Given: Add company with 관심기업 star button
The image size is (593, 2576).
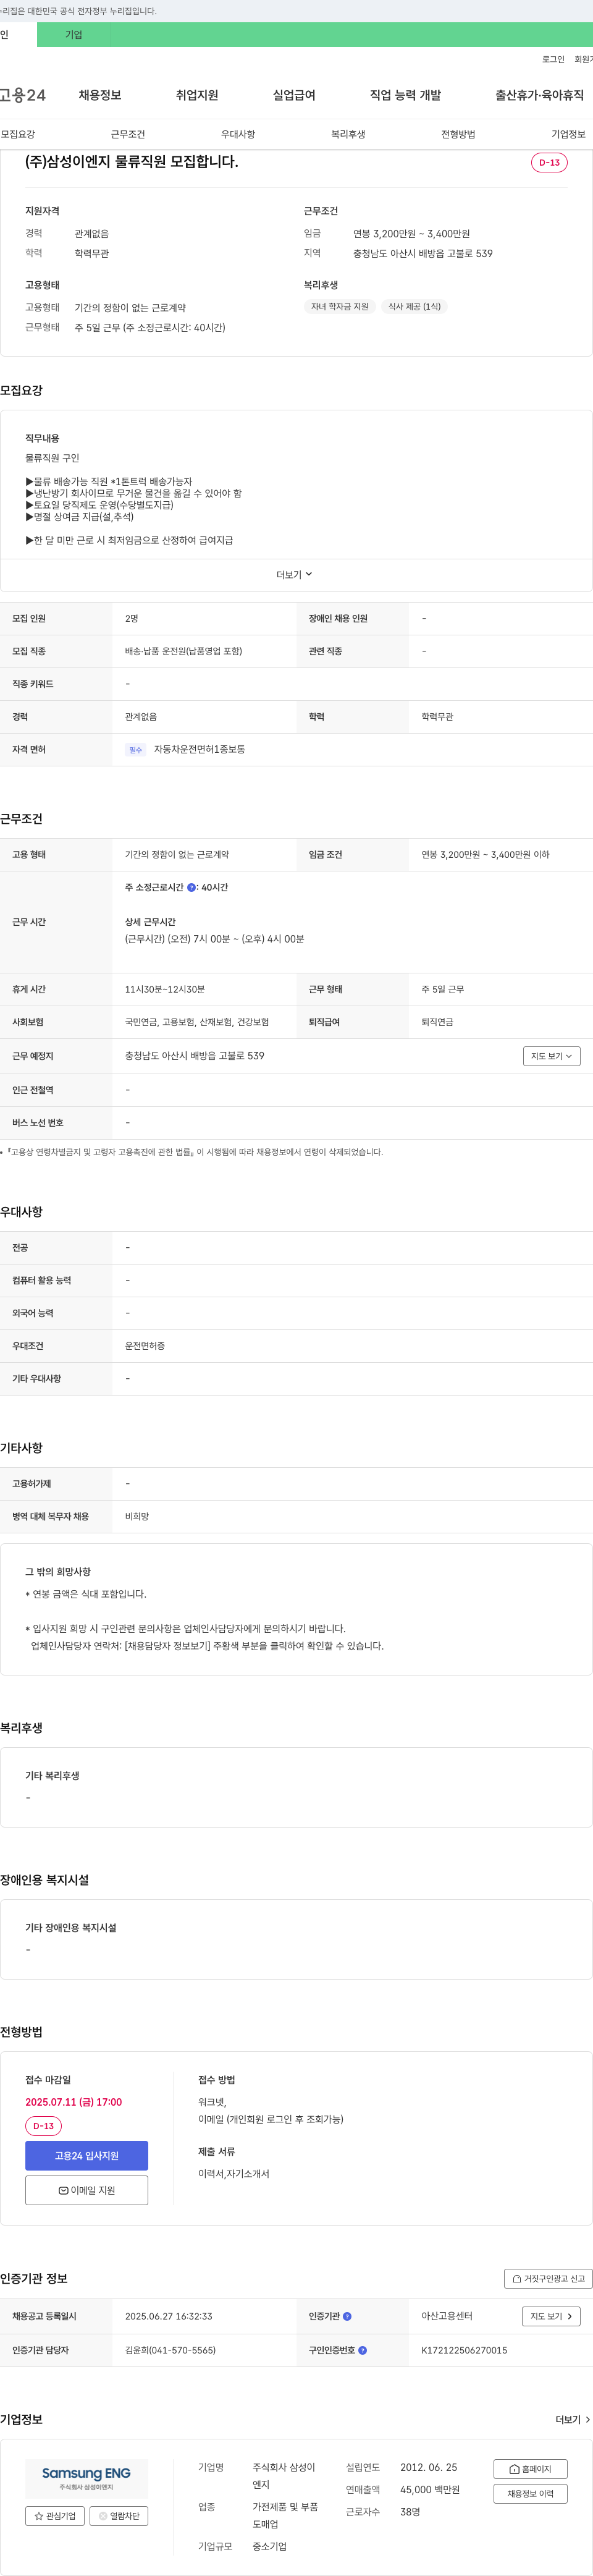Looking at the screenshot, I should pyautogui.click(x=55, y=2516).
